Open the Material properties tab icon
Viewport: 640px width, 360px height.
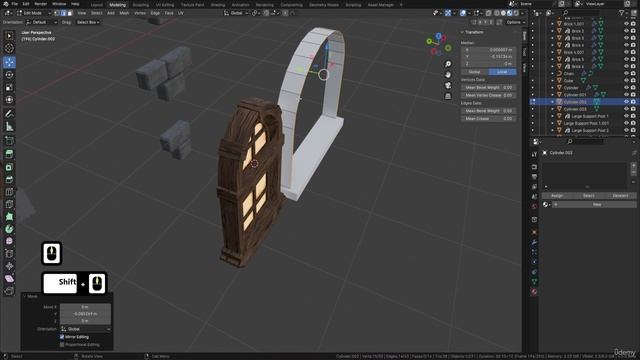[534, 292]
